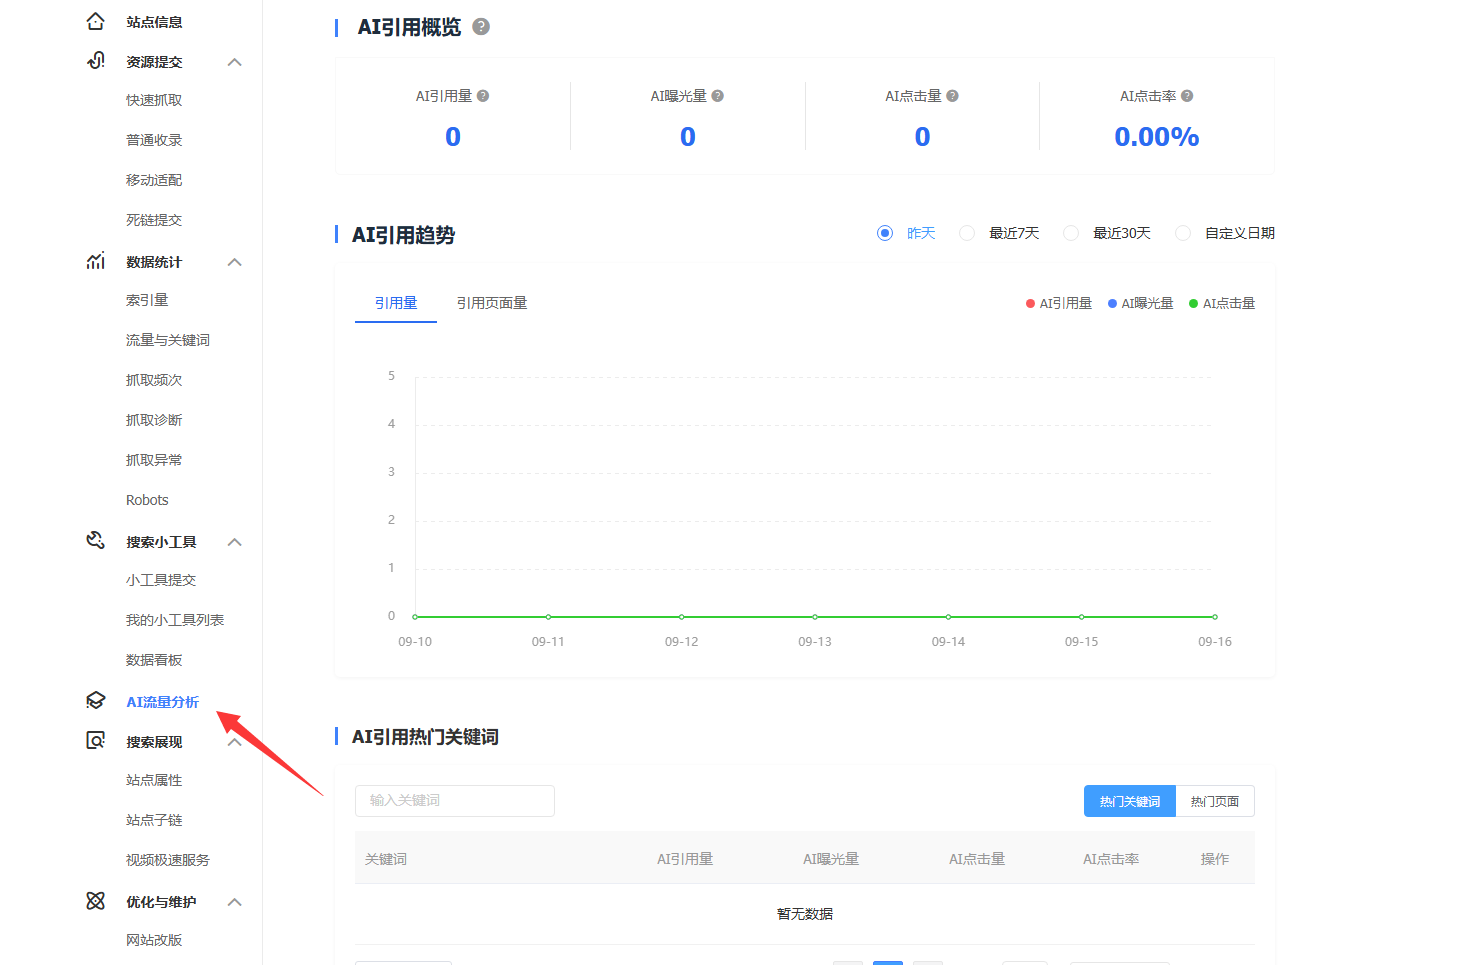Choose the 自定义日期 radio option
The height and width of the screenshot is (965, 1459).
point(1183,233)
